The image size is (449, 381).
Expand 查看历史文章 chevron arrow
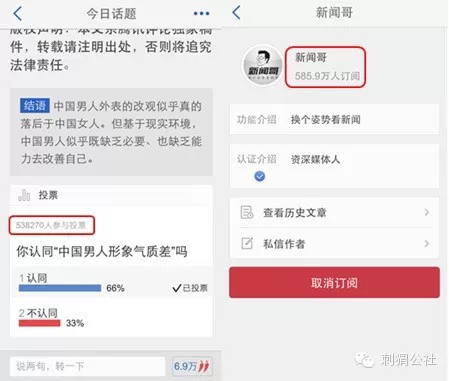pos(427,212)
